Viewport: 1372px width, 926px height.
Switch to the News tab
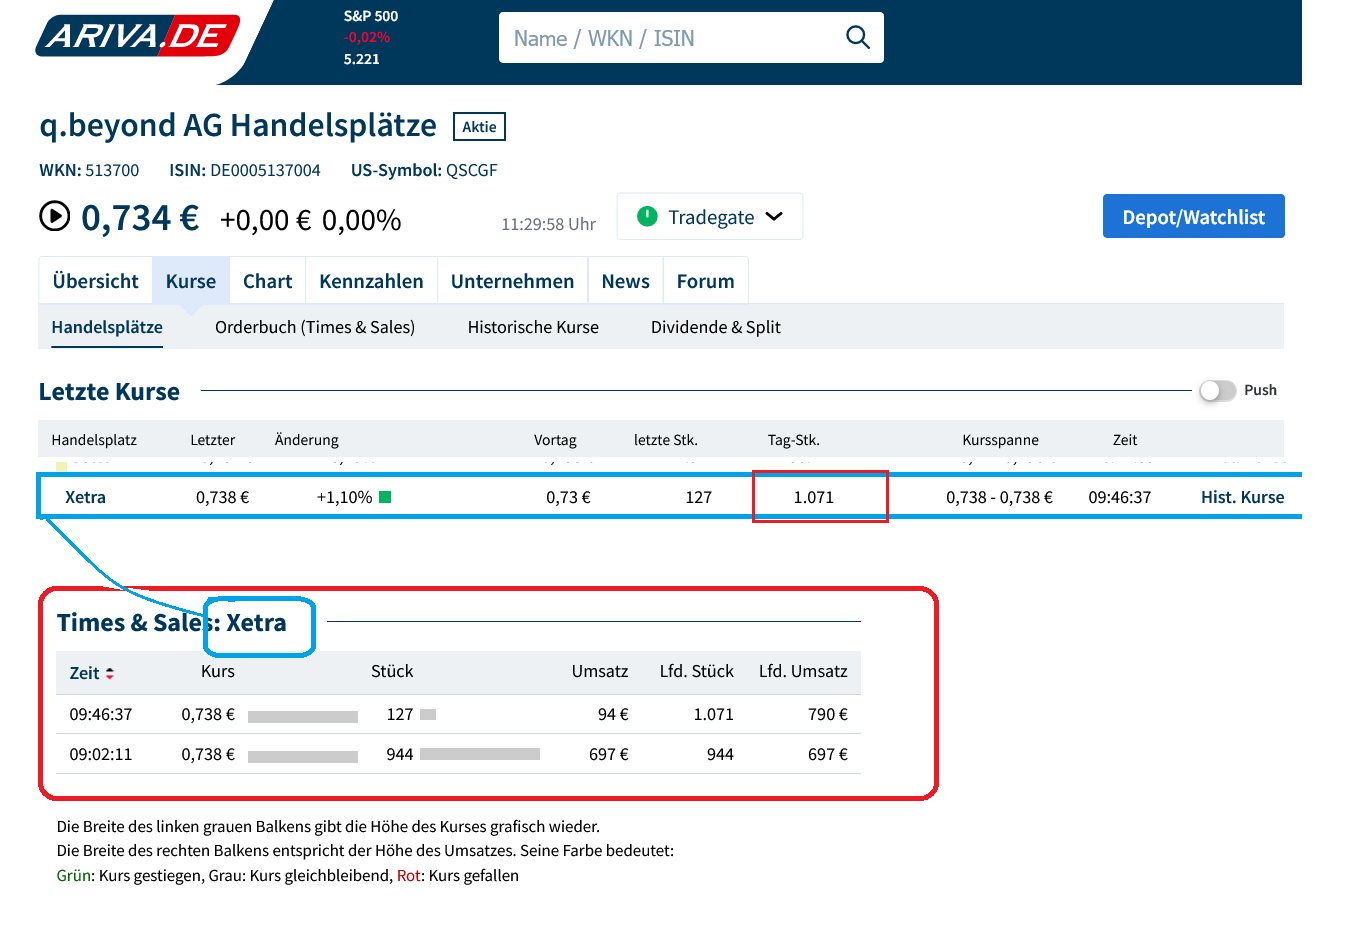point(626,281)
